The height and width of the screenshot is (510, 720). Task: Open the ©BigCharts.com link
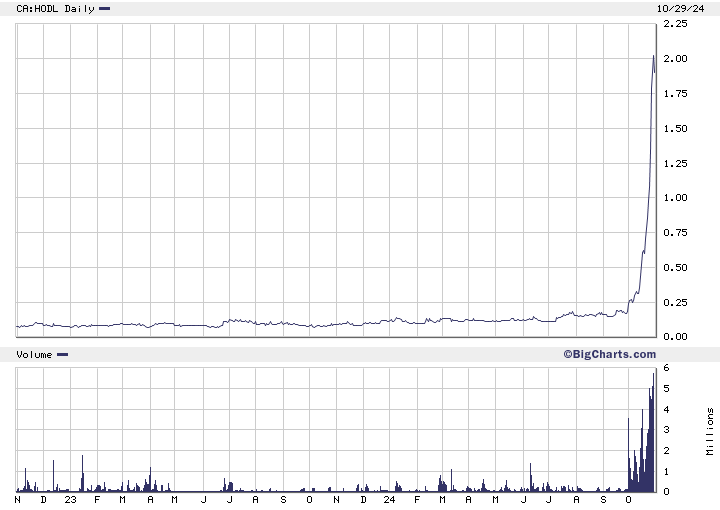coord(610,354)
